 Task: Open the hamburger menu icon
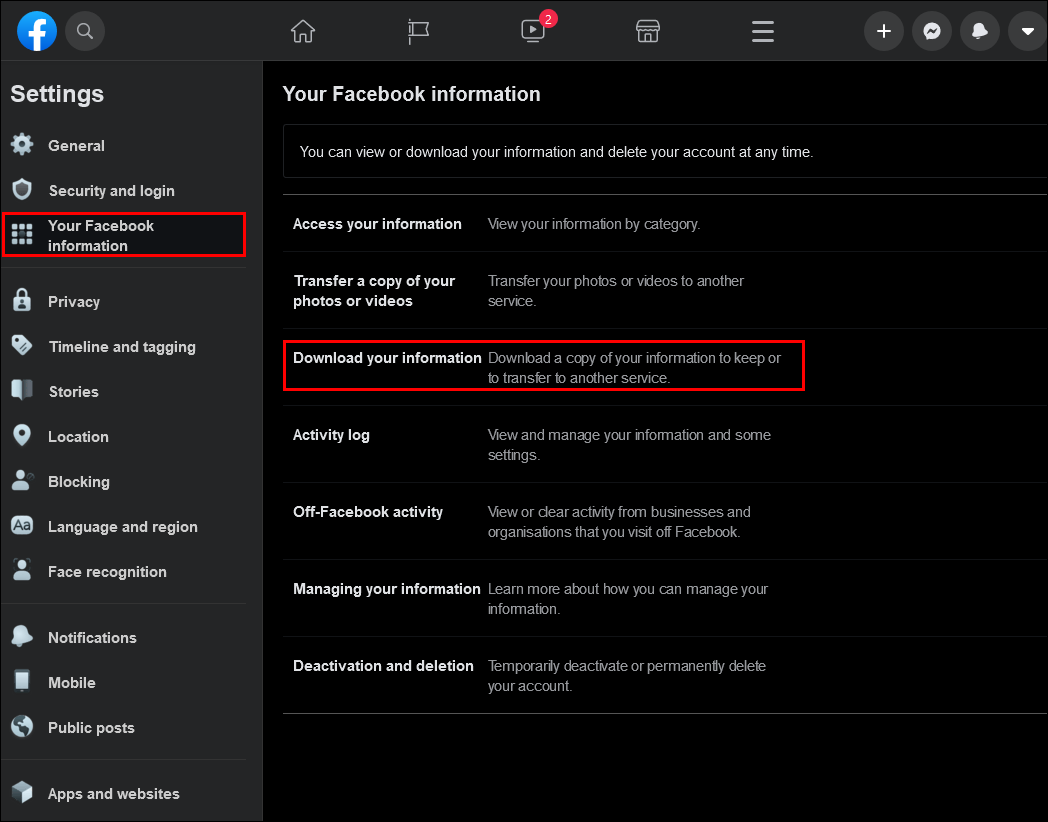pos(763,31)
